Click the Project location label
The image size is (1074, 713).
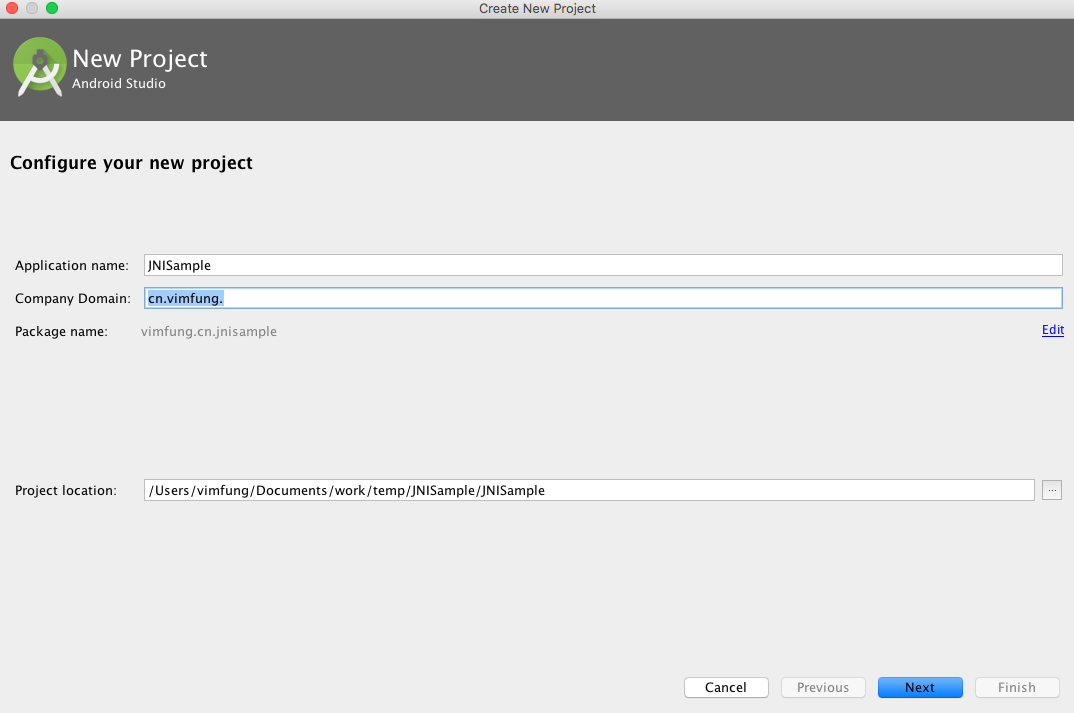pyautogui.click(x=66, y=490)
